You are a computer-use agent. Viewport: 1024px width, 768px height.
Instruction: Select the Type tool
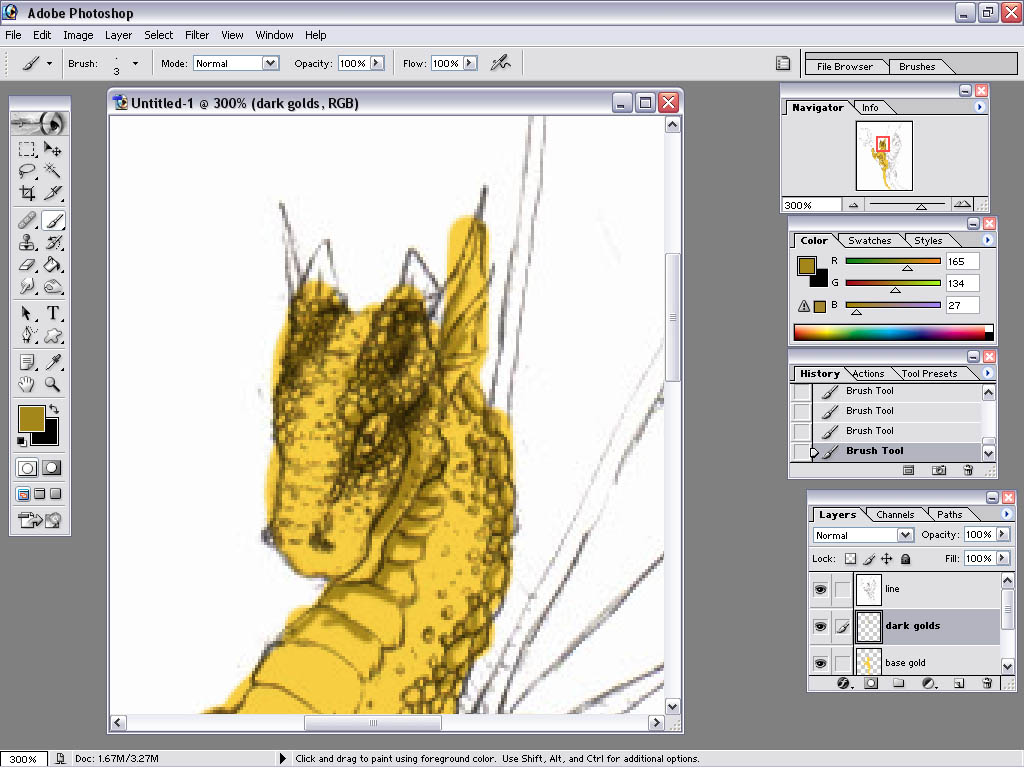(53, 313)
